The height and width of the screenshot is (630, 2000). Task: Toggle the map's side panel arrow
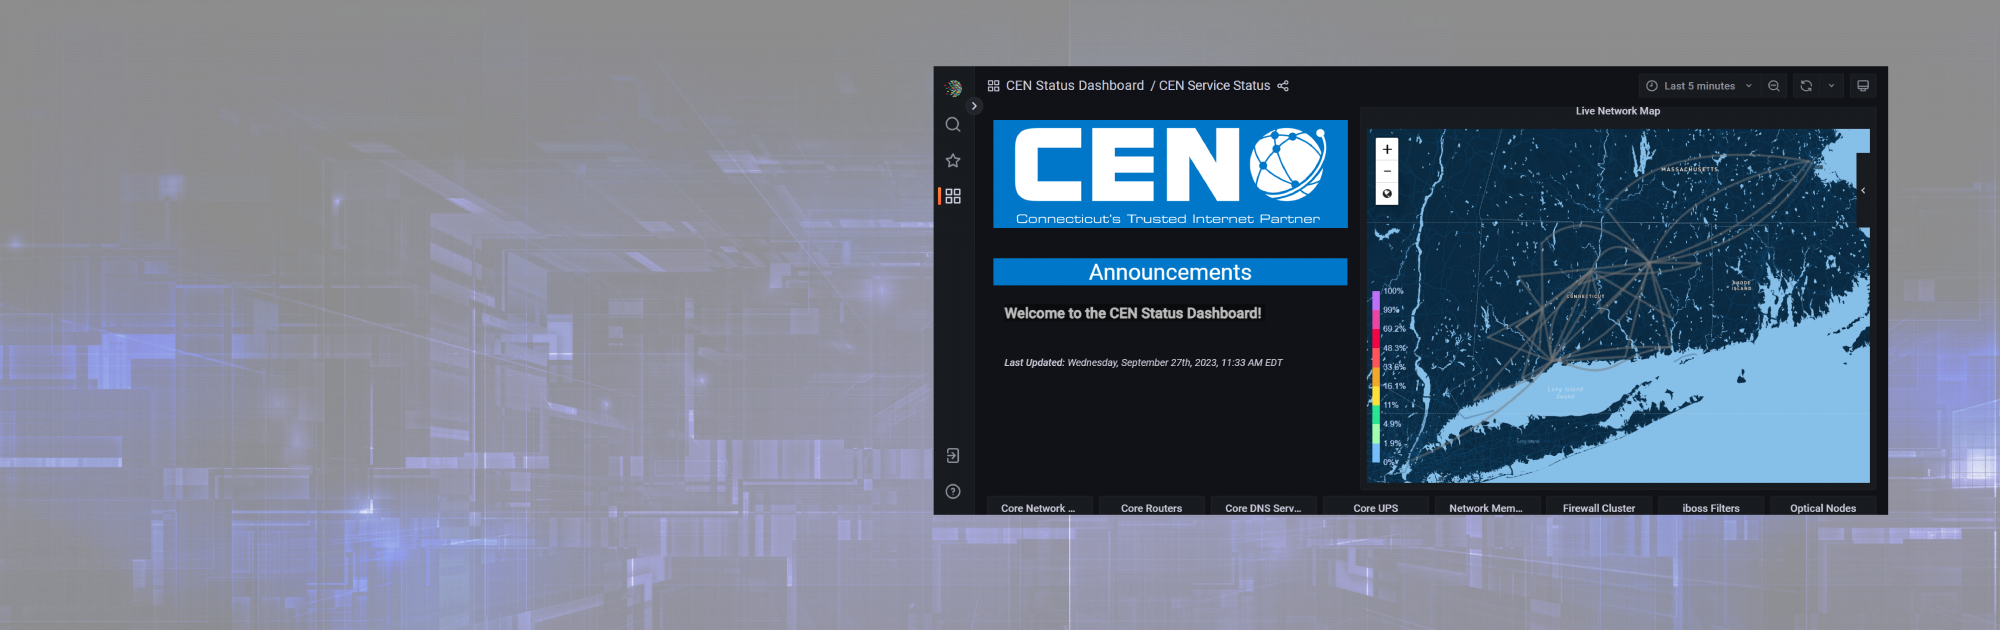[1863, 190]
